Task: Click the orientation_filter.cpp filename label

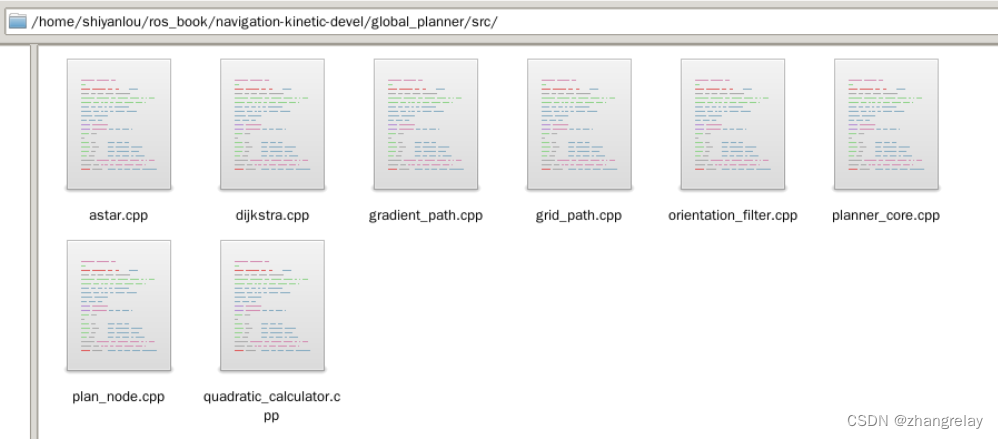Action: [x=733, y=216]
